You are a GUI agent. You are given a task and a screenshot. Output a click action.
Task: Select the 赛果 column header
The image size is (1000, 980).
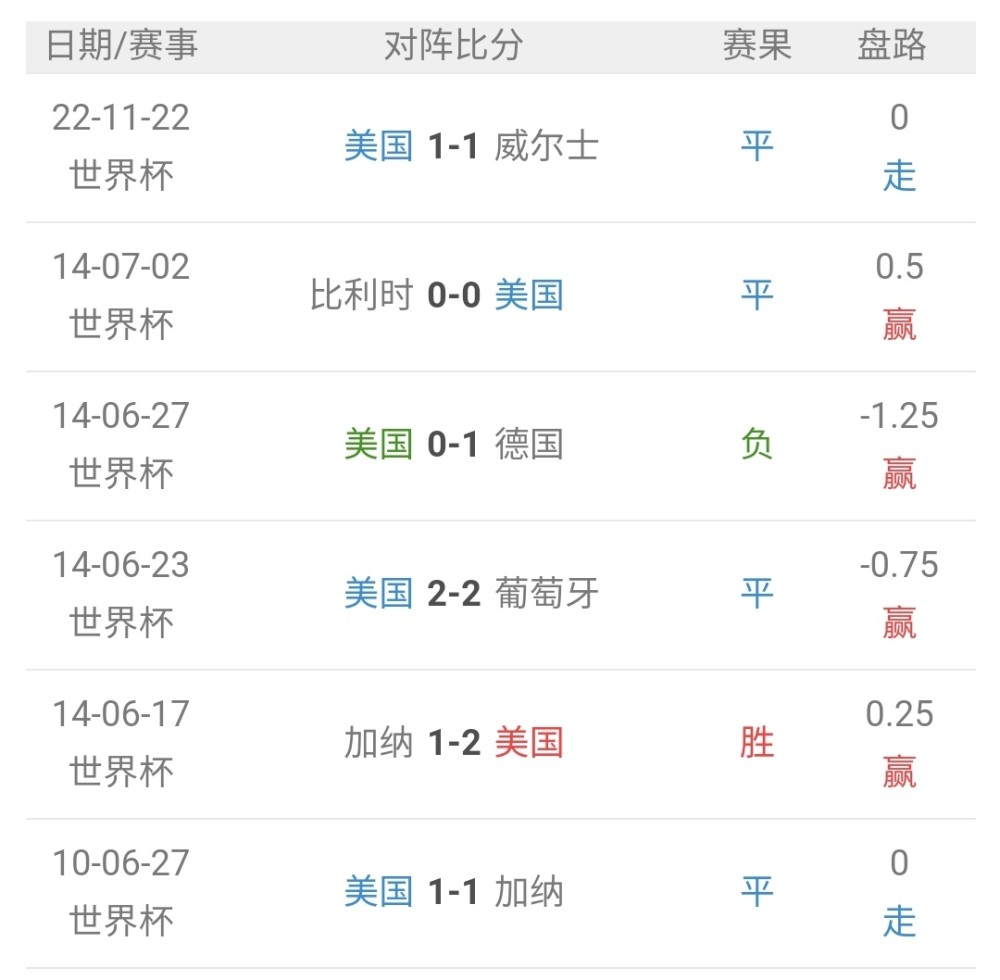[x=757, y=45]
